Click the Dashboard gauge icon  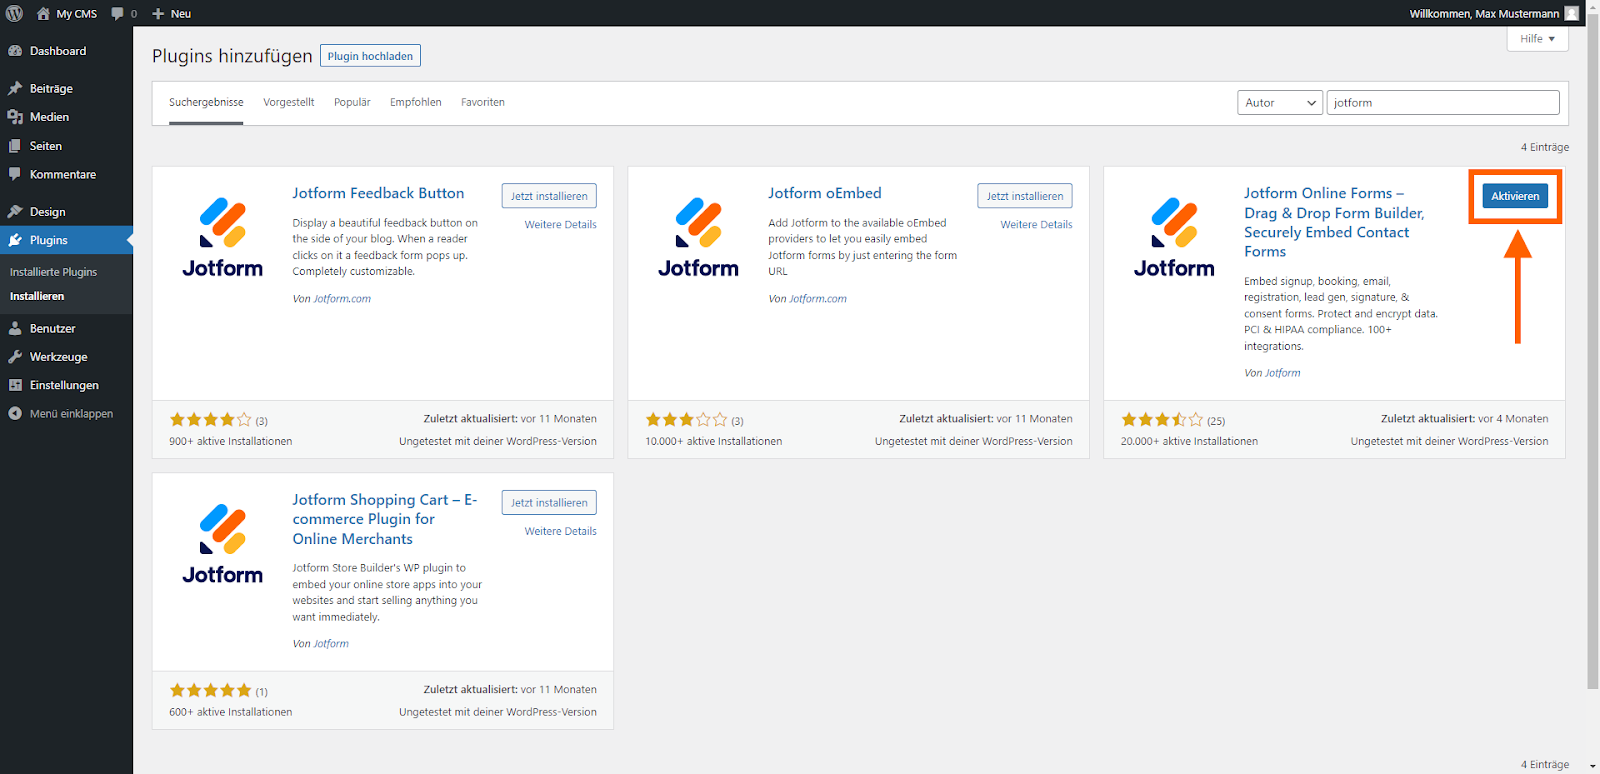(x=15, y=51)
